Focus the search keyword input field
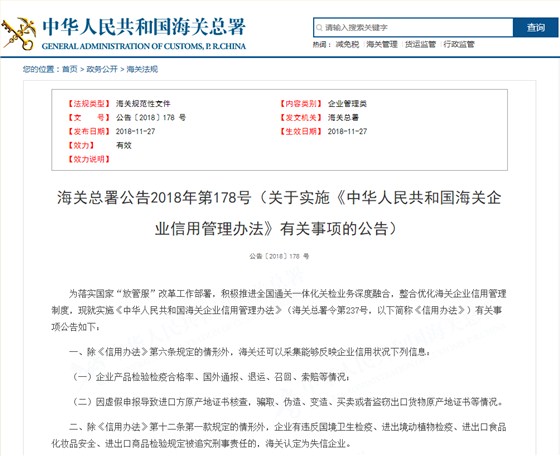The image size is (560, 456). 413,27
